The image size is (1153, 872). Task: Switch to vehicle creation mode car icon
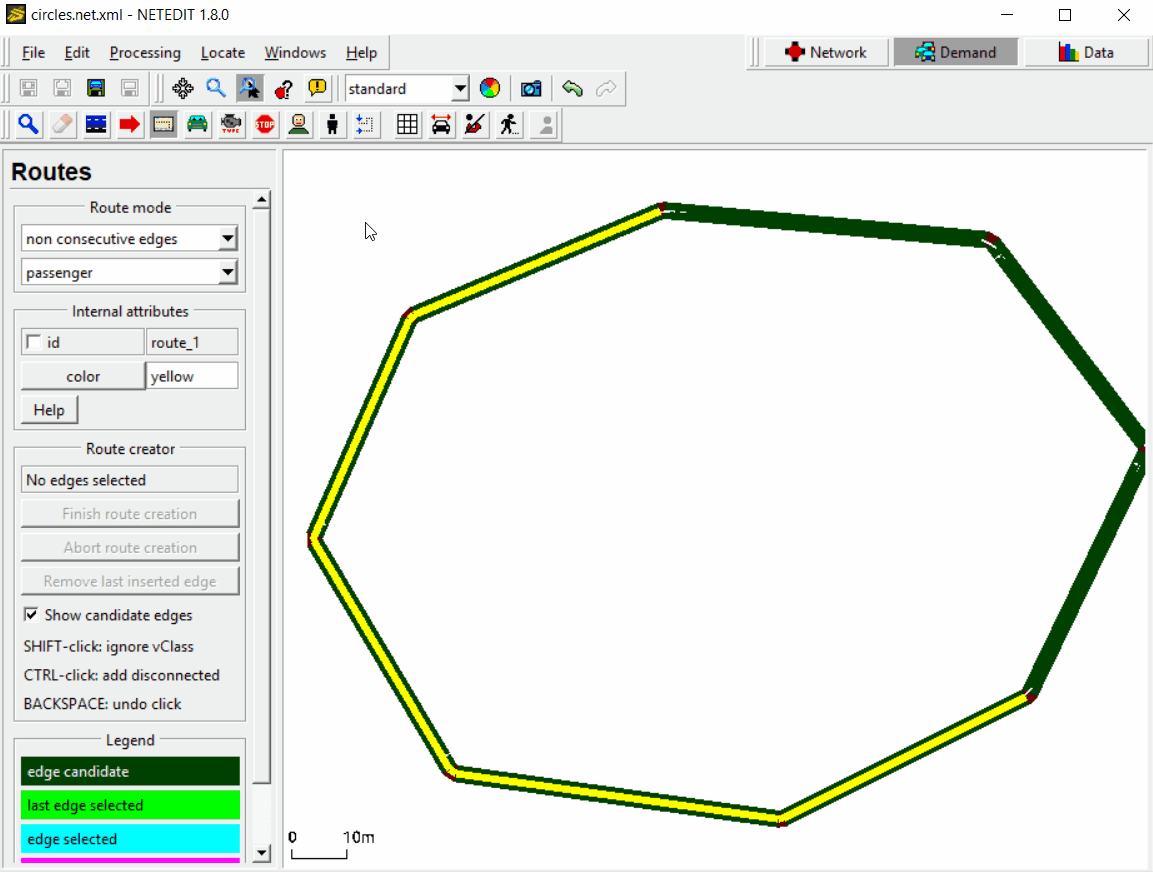[197, 124]
